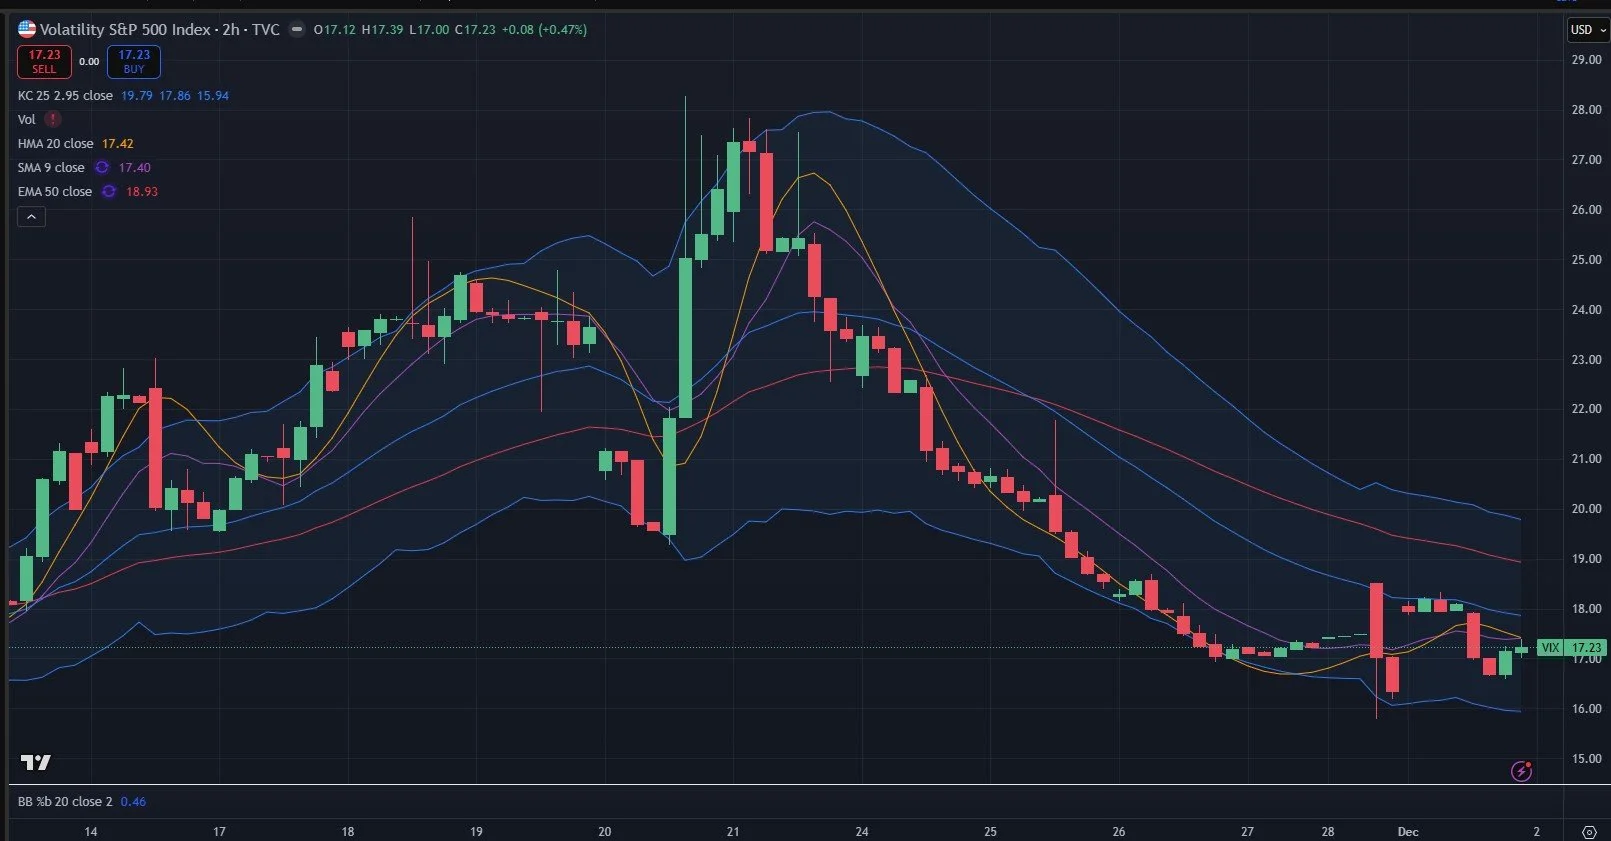The image size is (1611, 841).
Task: Click the TVC exchange label in the title
Action: 266,29
